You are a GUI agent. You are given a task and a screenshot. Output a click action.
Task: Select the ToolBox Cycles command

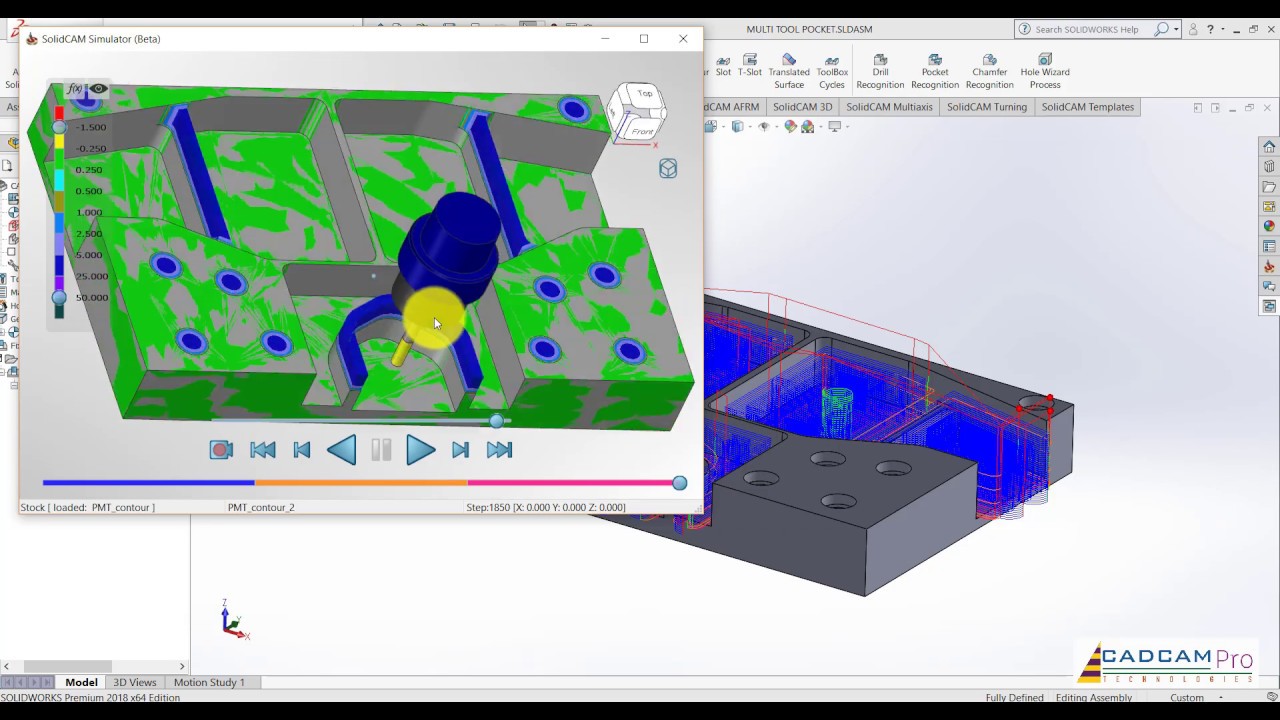pyautogui.click(x=832, y=72)
